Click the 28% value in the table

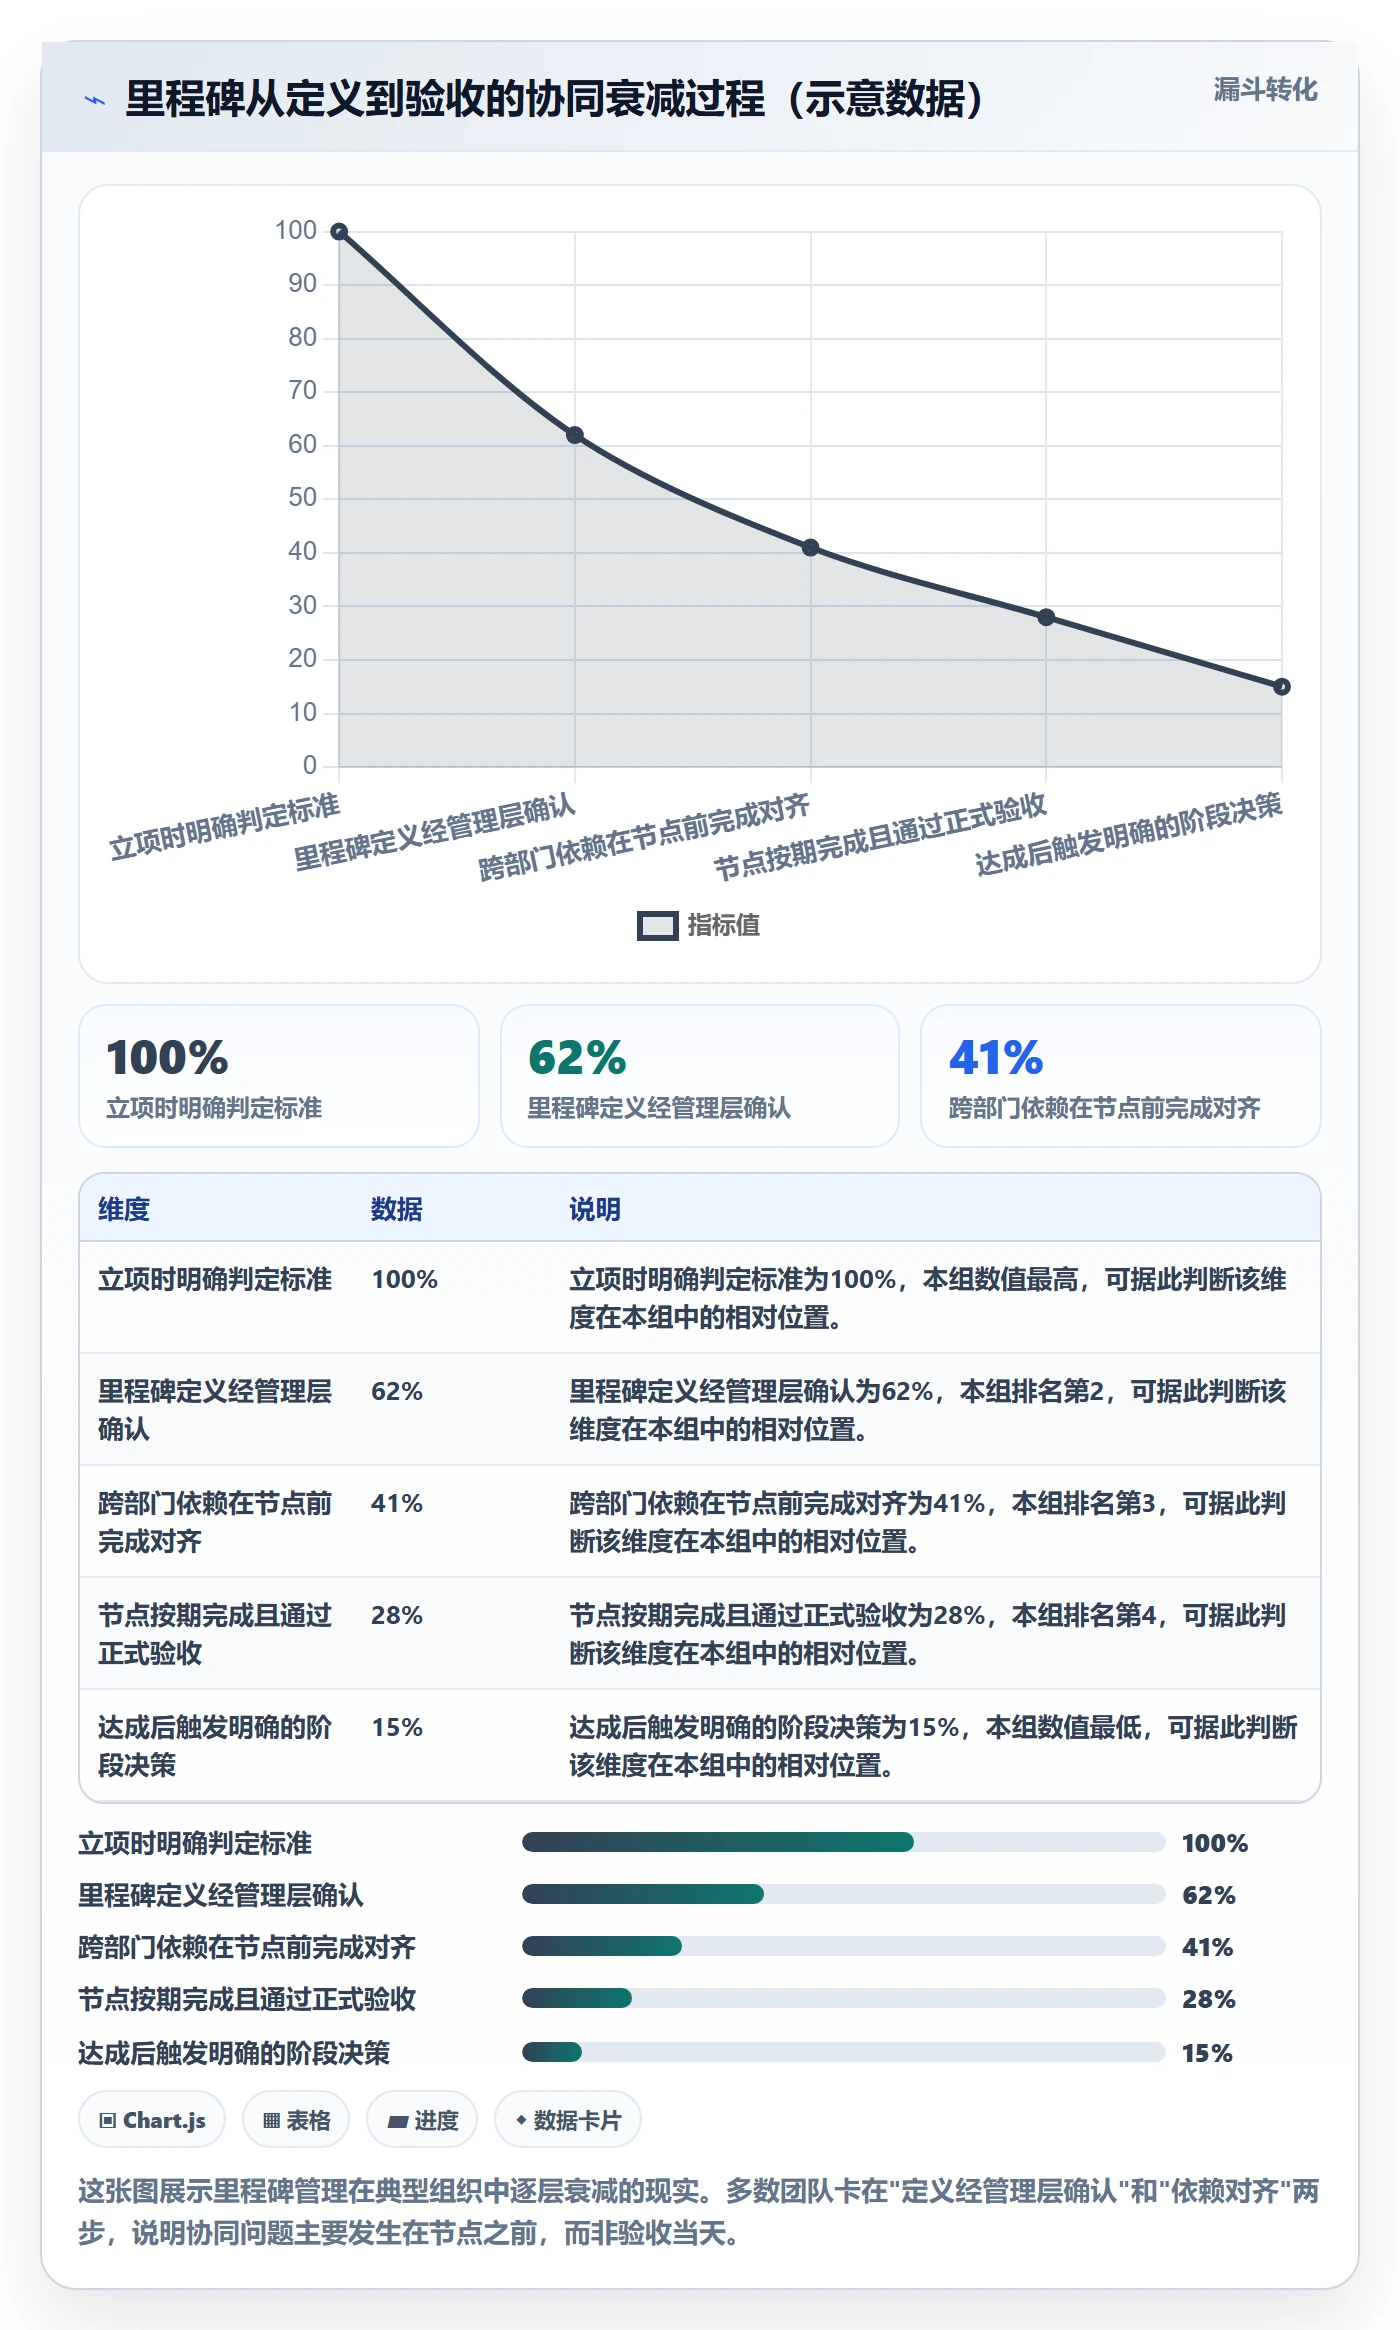[x=397, y=1616]
